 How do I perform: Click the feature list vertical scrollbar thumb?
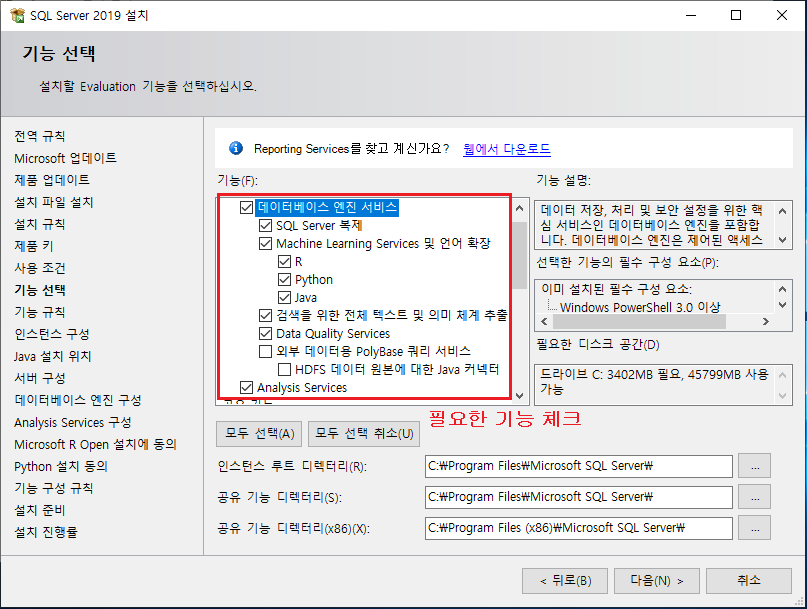coord(520,255)
